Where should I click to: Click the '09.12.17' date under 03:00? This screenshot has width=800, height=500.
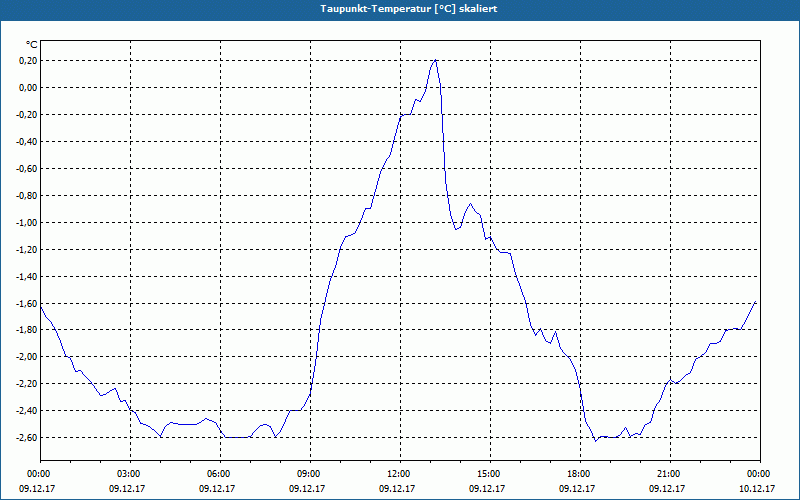pos(127,488)
